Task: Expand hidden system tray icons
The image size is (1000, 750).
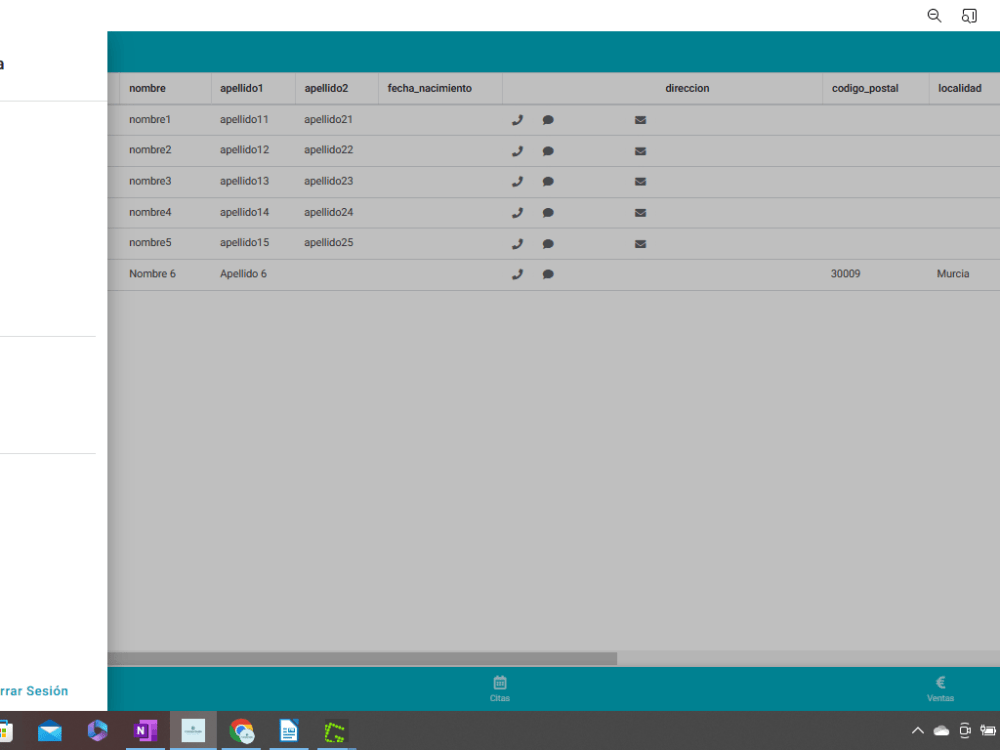Action: coord(917,731)
